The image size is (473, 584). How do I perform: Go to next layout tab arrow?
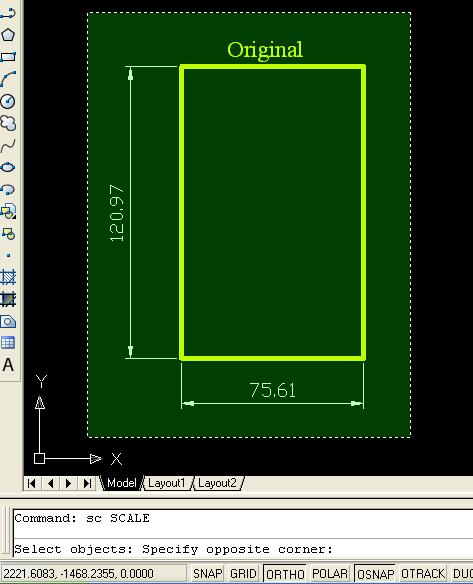tap(68, 483)
